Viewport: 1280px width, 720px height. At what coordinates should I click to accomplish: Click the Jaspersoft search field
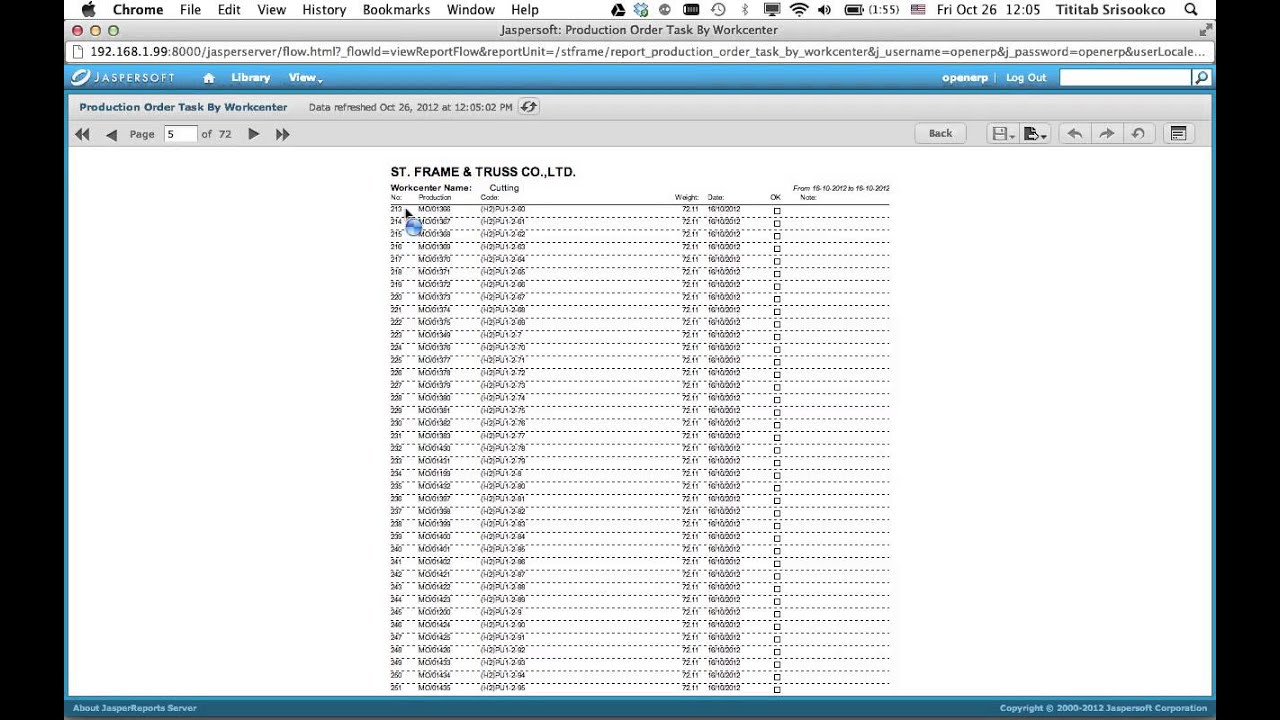click(1126, 77)
